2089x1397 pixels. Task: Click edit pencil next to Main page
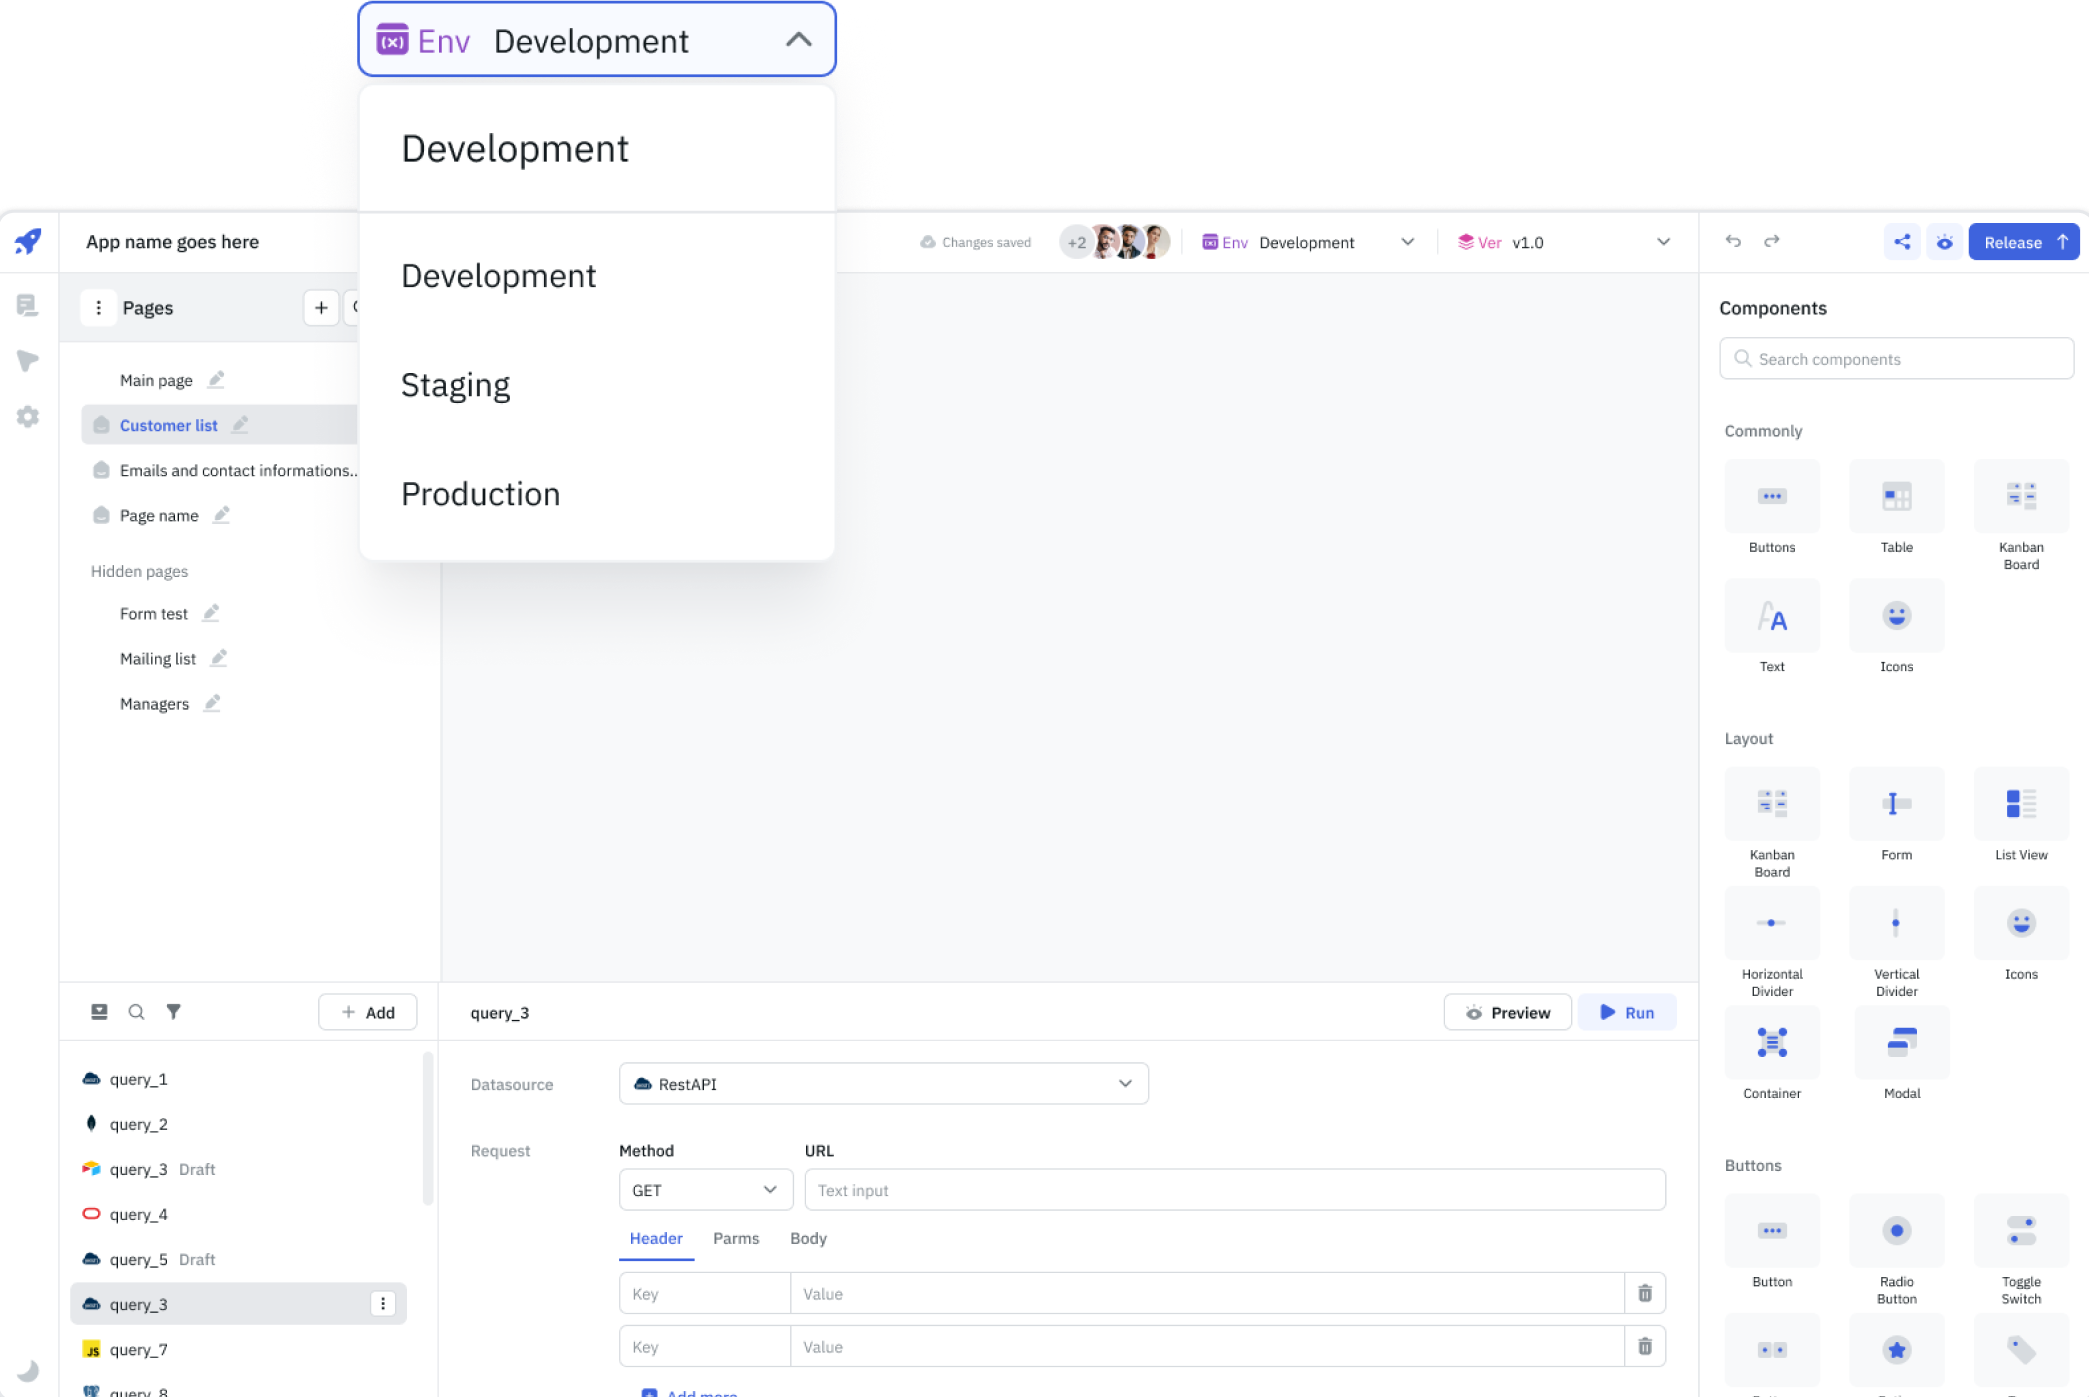click(x=216, y=380)
